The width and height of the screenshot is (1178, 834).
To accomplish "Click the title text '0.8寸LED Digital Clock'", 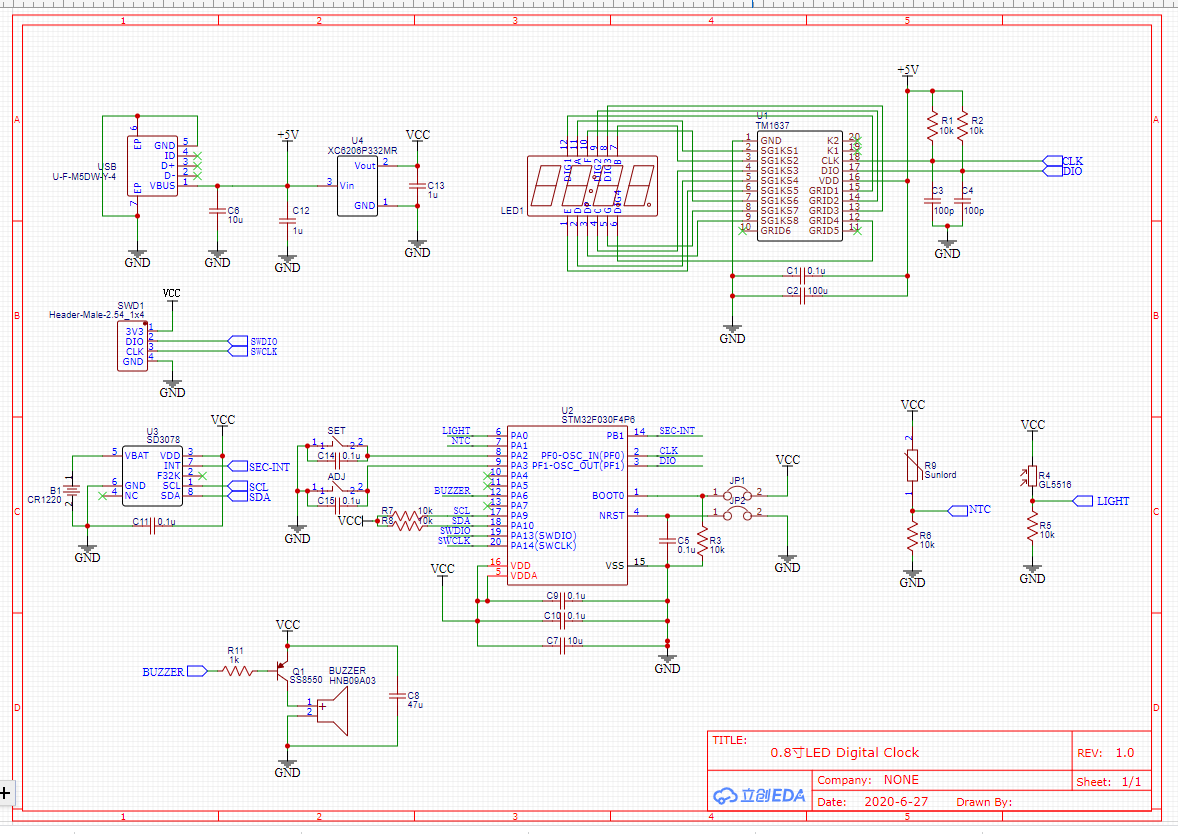I will (x=844, y=753).
